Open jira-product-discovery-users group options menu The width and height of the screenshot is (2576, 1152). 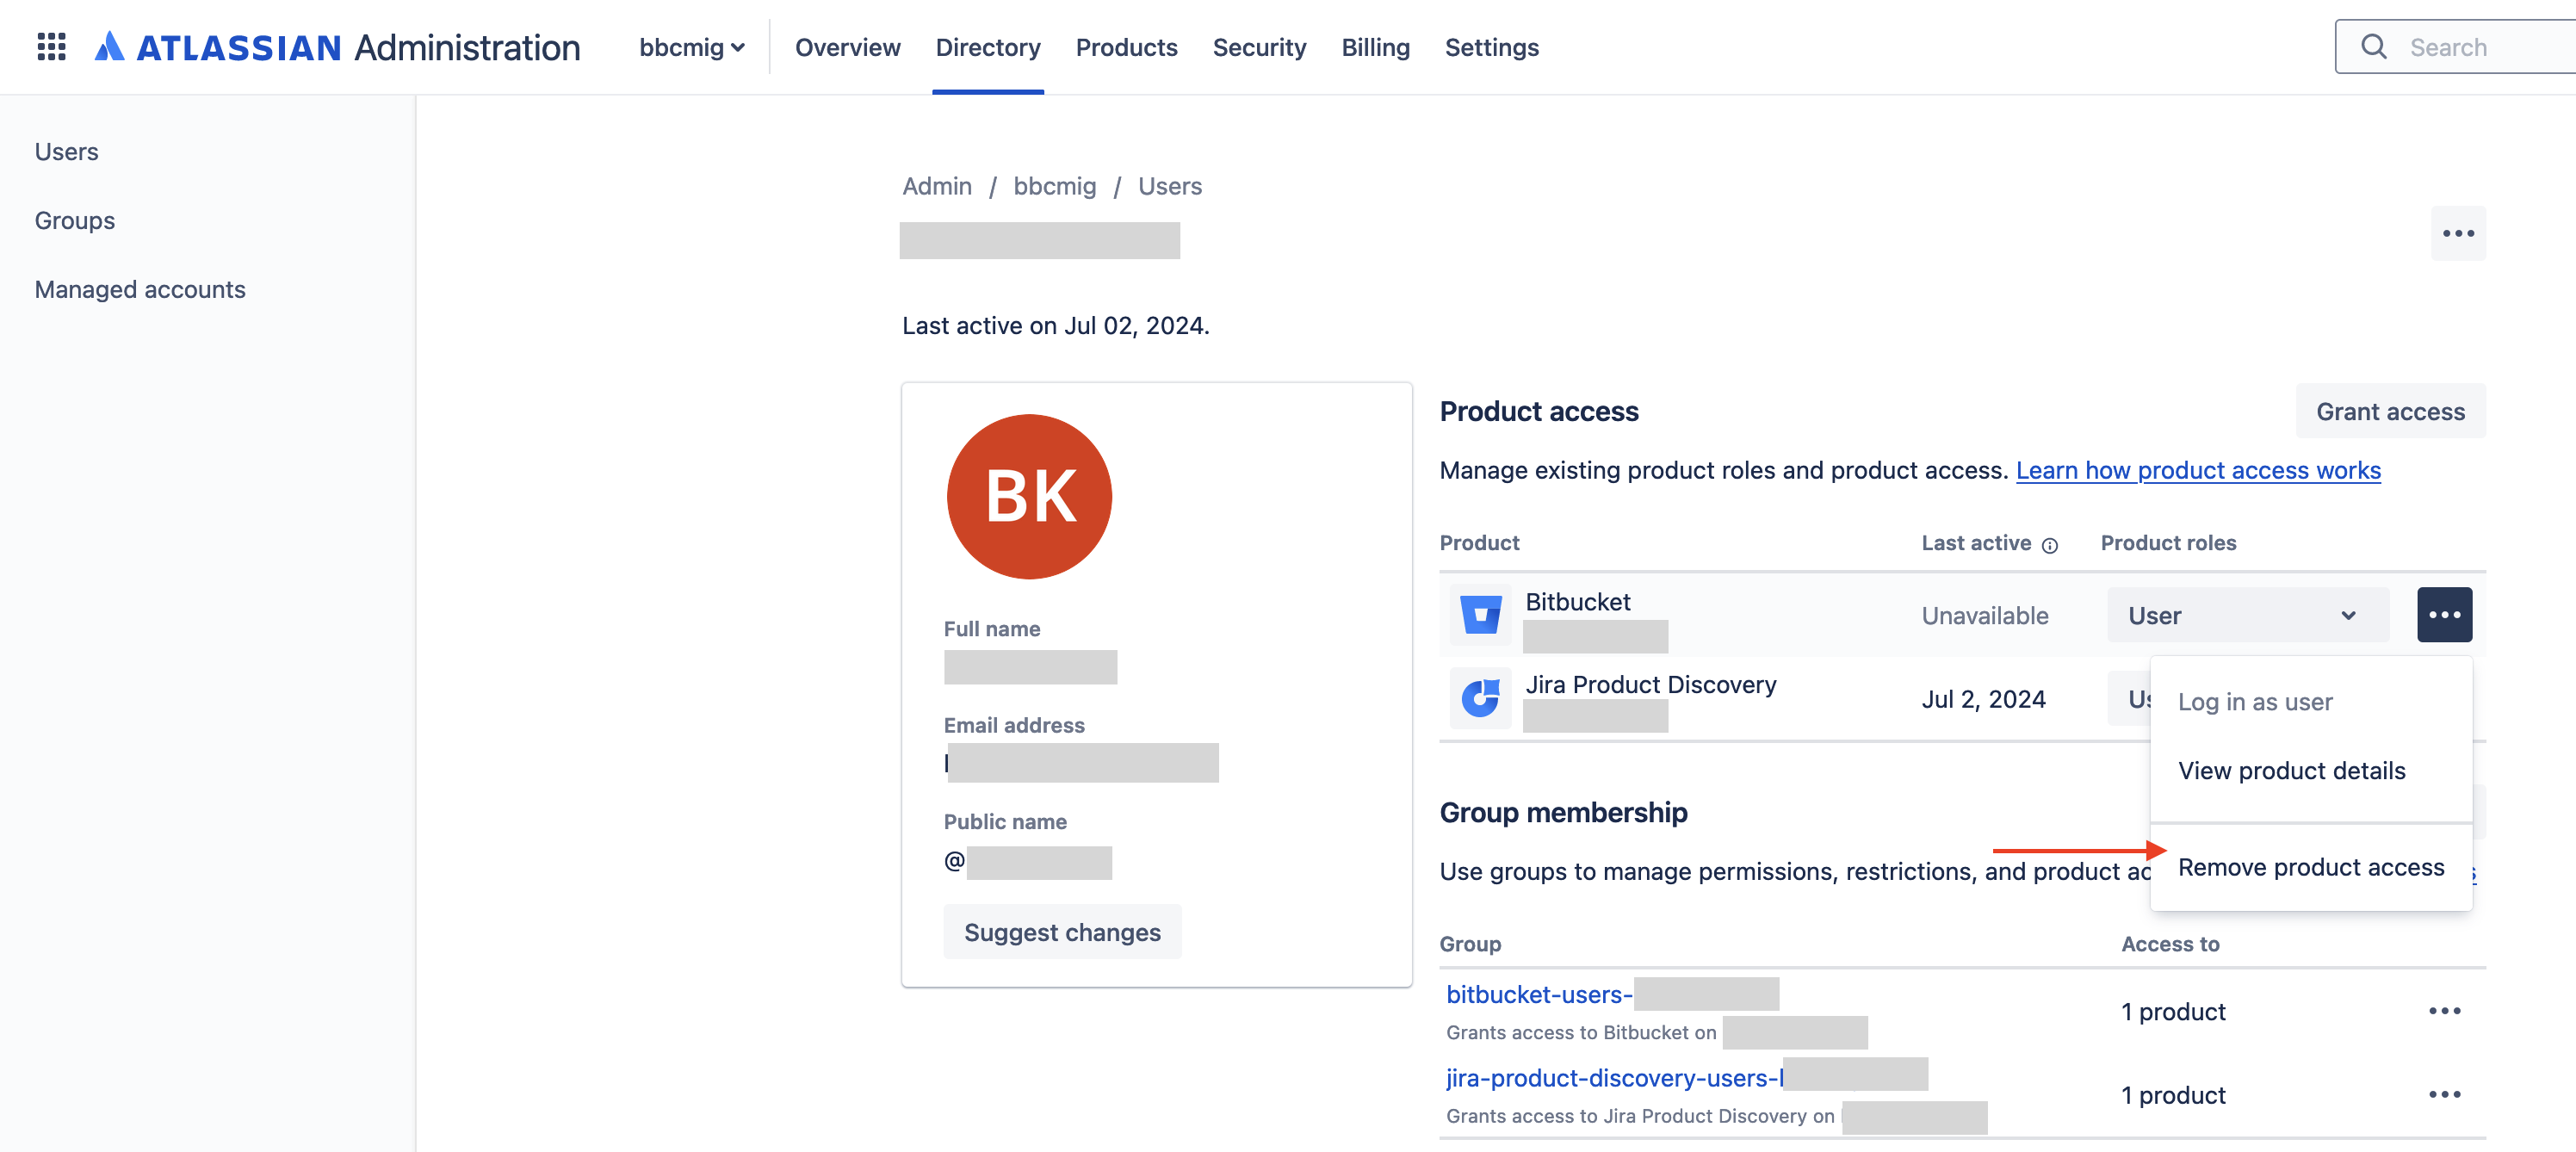pyautogui.click(x=2444, y=1094)
